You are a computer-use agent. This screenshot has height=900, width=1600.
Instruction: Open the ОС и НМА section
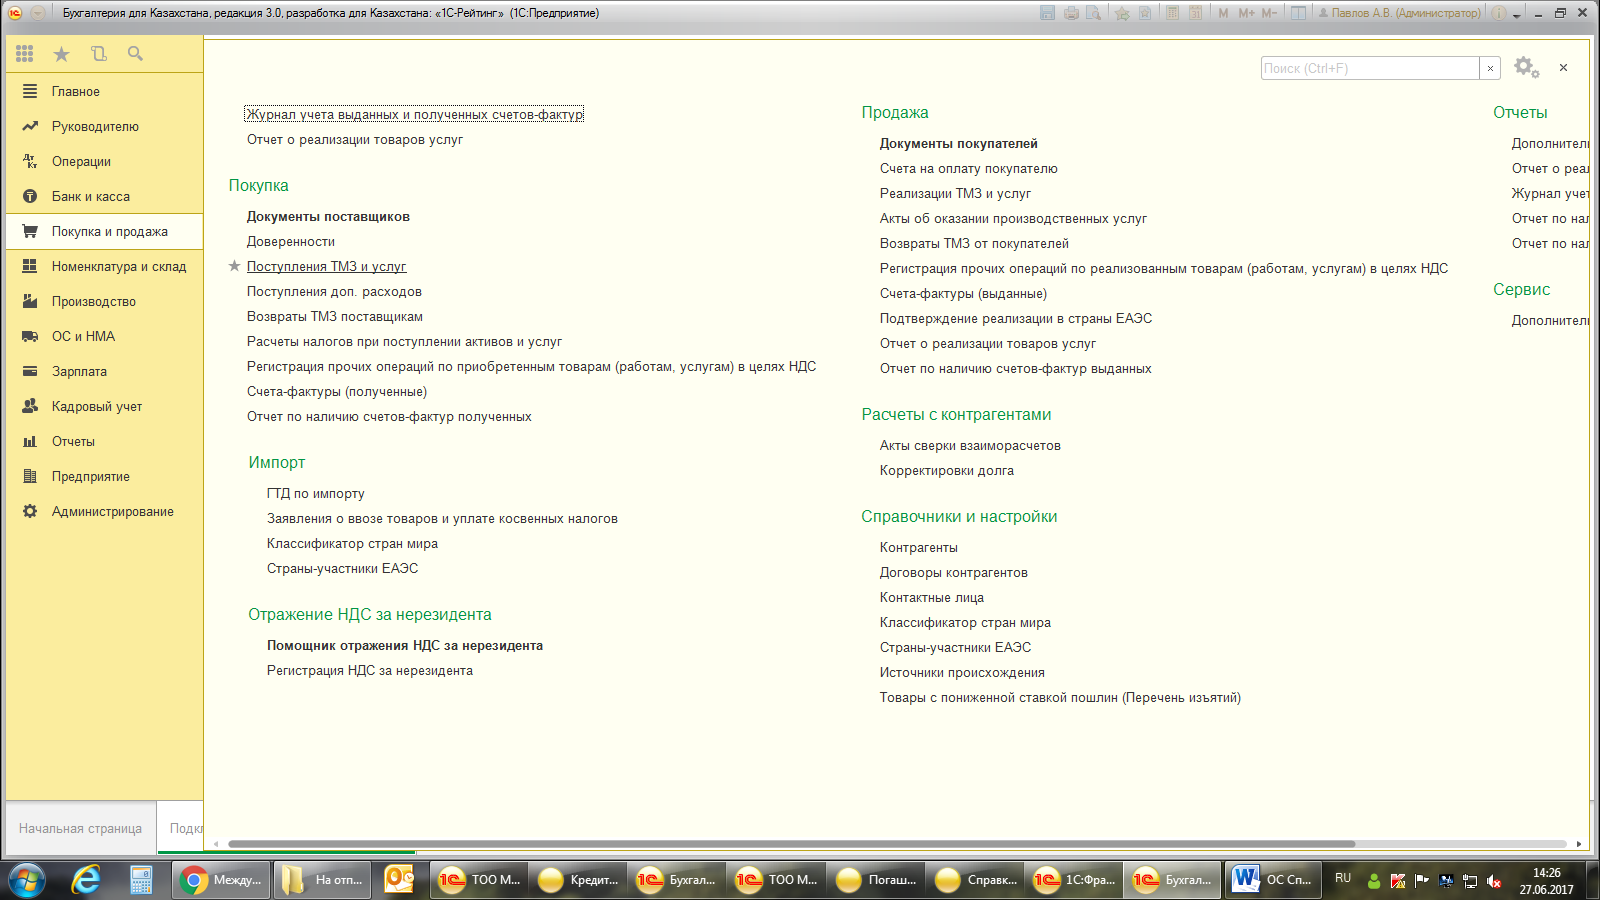click(104, 336)
